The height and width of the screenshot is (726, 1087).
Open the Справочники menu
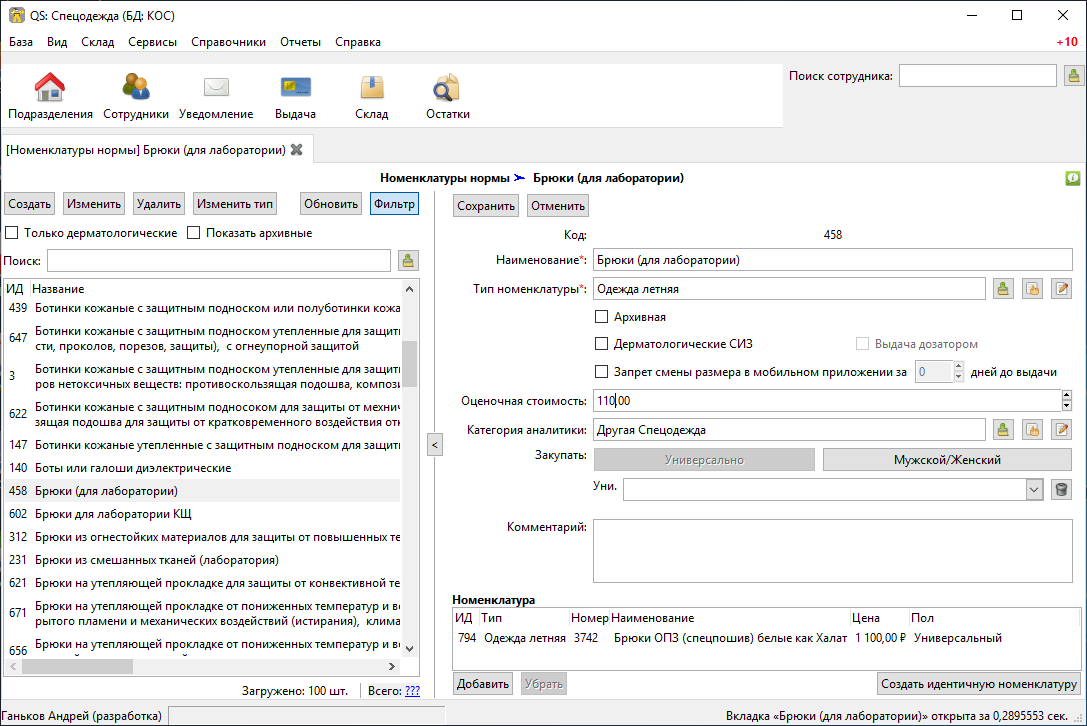pos(229,42)
